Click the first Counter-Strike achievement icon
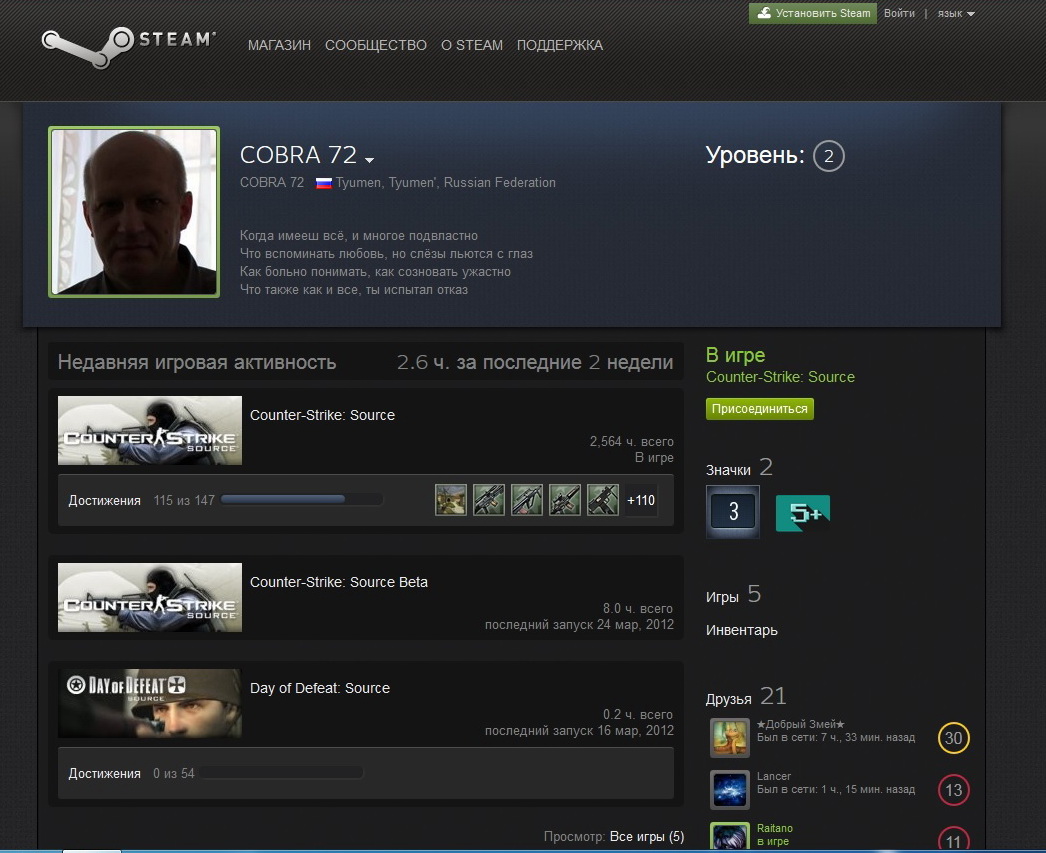 451,500
